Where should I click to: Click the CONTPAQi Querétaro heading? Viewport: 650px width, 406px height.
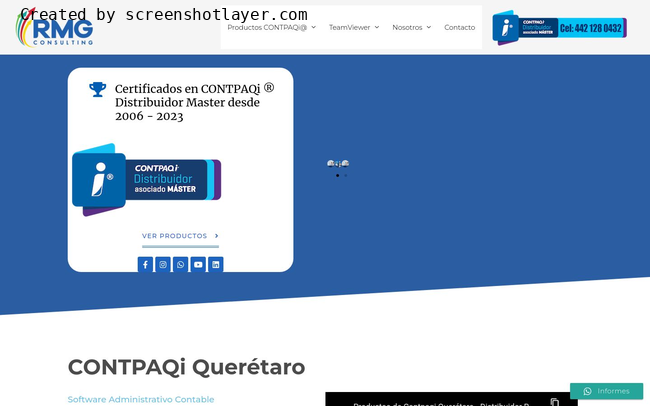click(187, 367)
